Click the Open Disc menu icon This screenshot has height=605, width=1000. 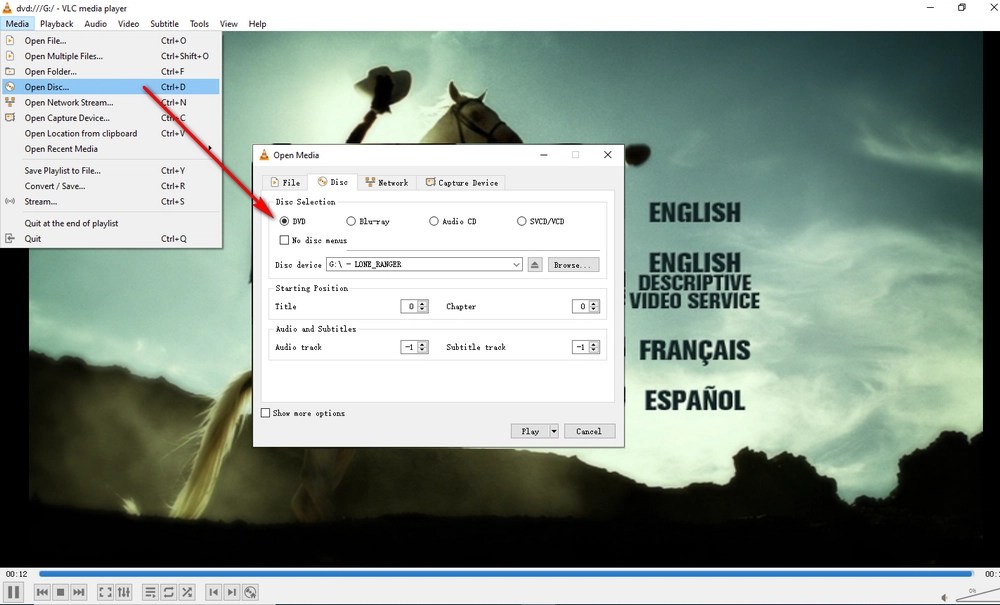pos(10,87)
